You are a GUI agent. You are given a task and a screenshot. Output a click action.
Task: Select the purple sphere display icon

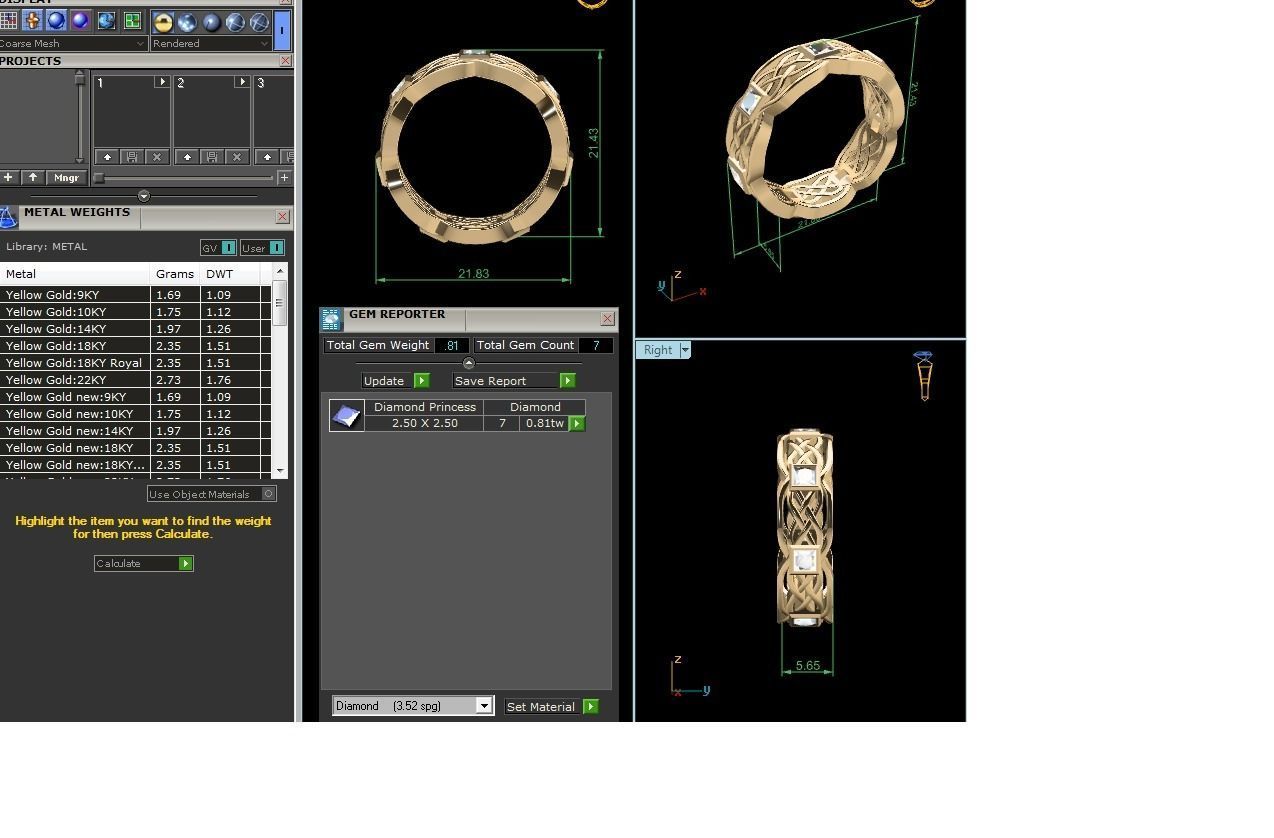pyautogui.click(x=80, y=20)
